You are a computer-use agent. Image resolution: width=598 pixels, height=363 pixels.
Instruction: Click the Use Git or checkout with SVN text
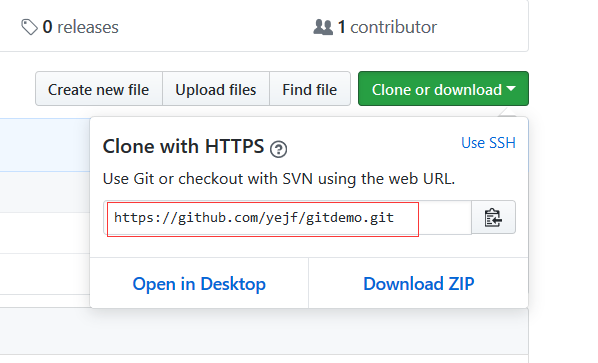point(279,179)
